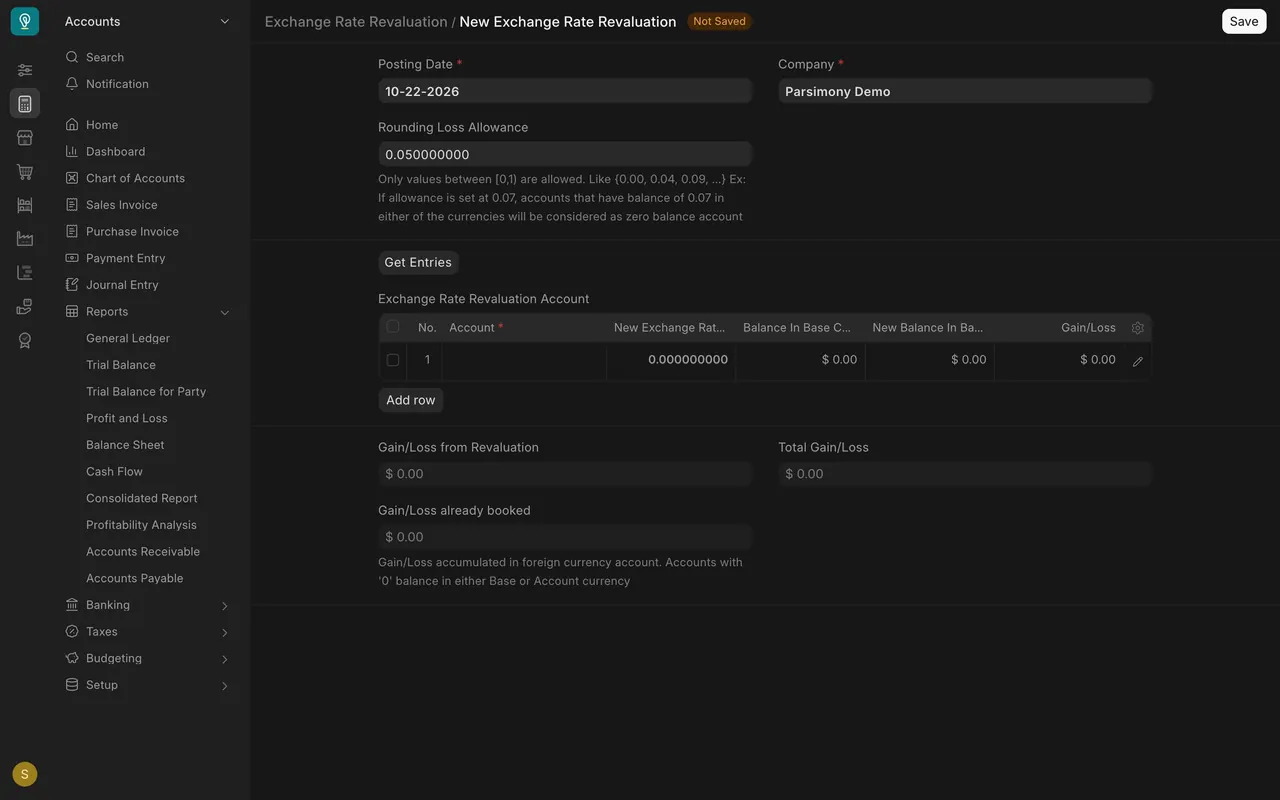This screenshot has height=800, width=1280.
Task: Open the Company field showing Parsimony Demo
Action: 965,91
